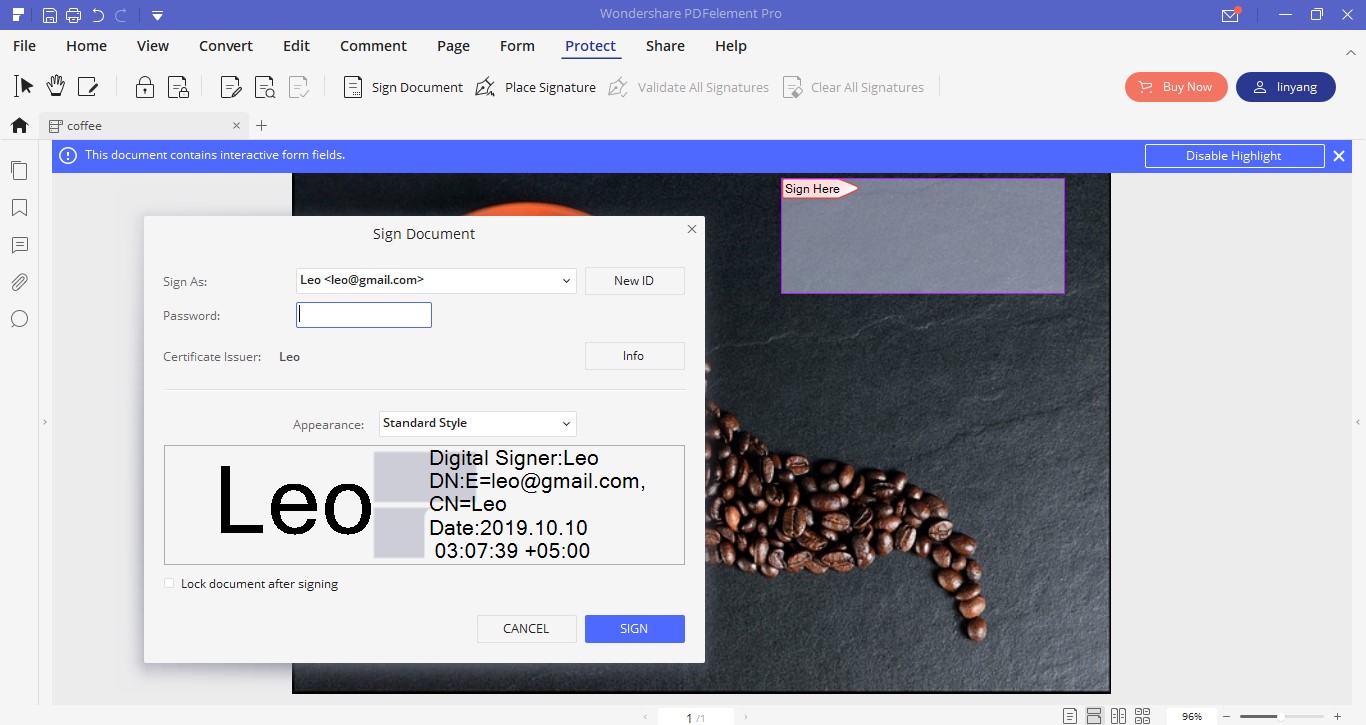This screenshot has width=1366, height=725.
Task: Open the File menu
Action: point(24,46)
